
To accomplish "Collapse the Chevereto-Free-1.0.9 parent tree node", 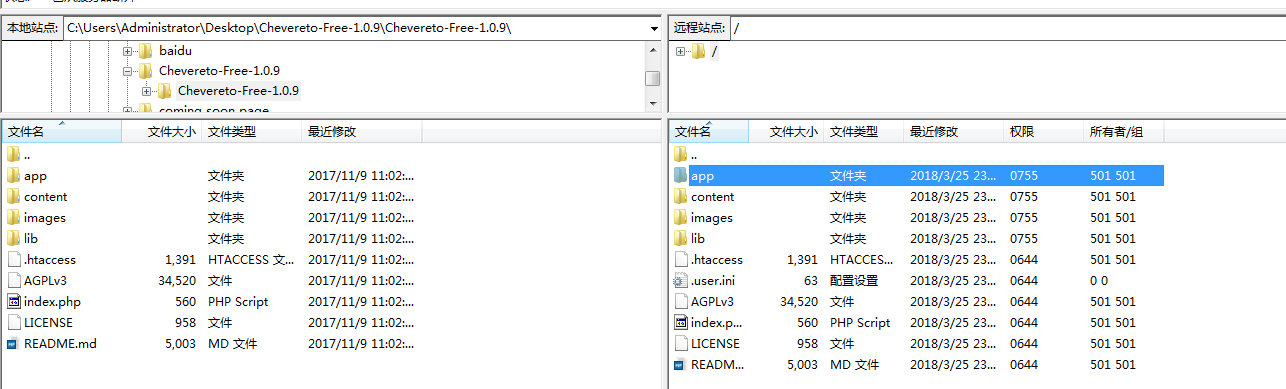I will 128,71.
